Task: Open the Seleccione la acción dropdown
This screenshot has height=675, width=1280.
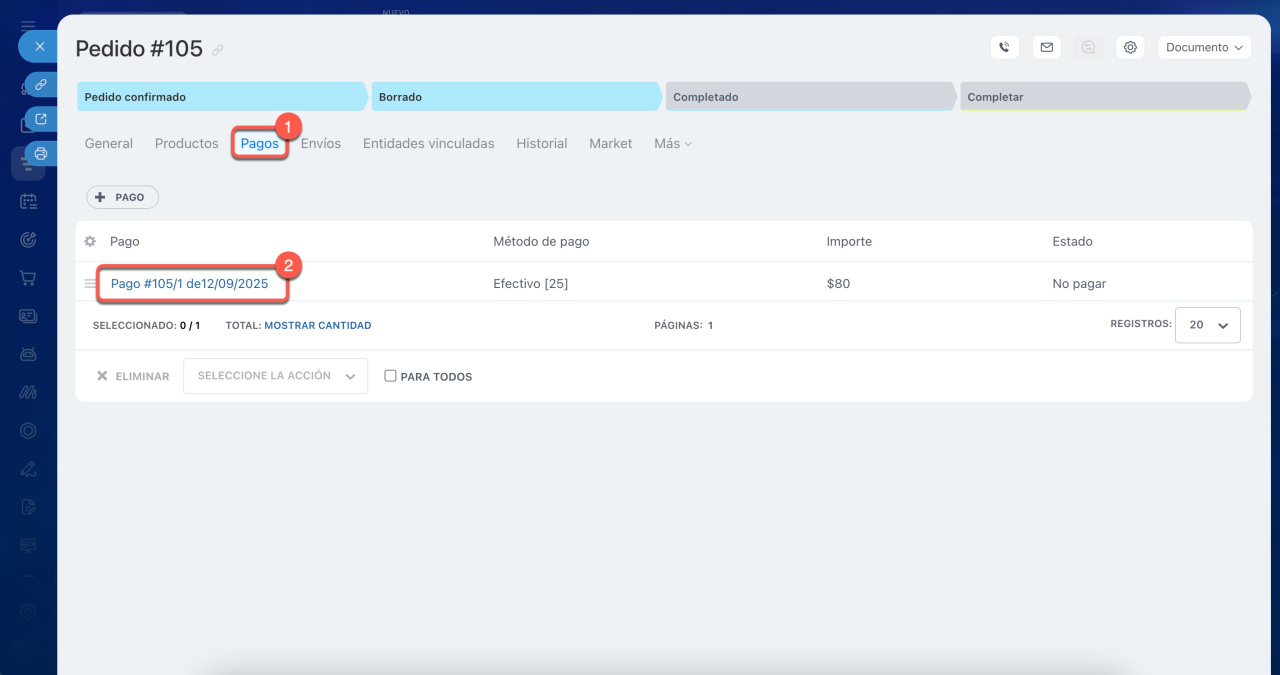Action: (275, 376)
